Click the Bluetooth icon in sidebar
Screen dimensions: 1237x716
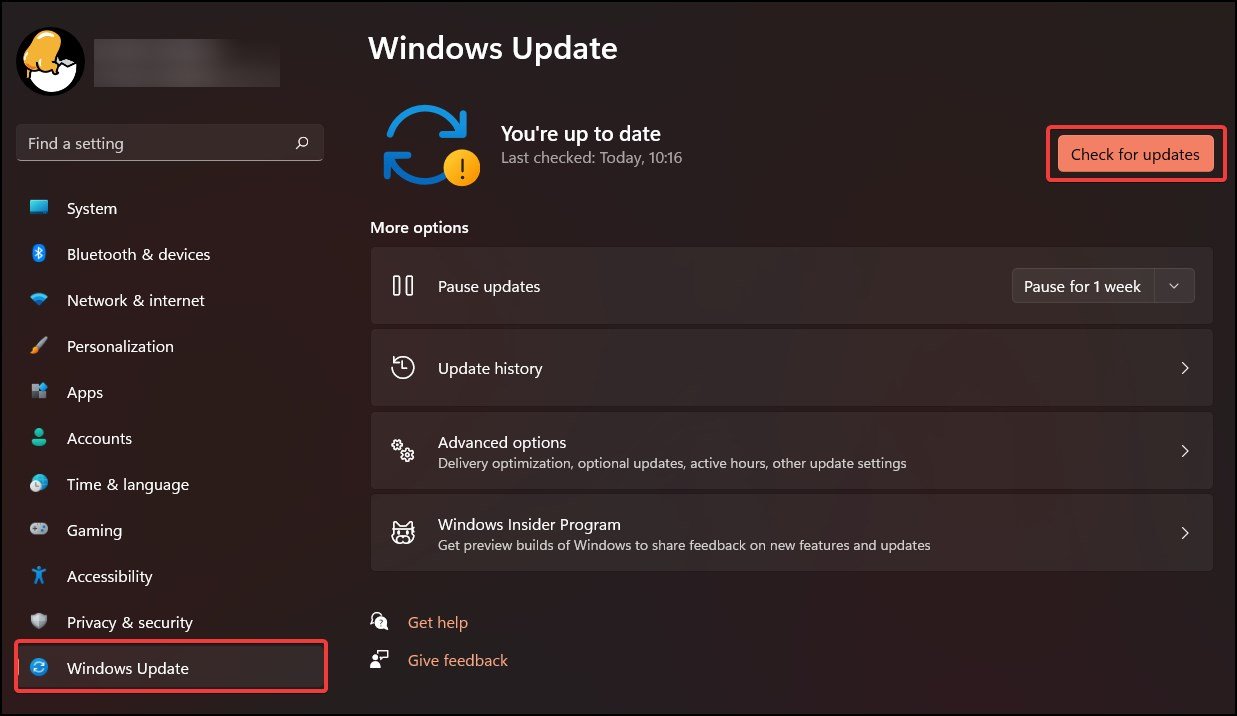coord(39,254)
